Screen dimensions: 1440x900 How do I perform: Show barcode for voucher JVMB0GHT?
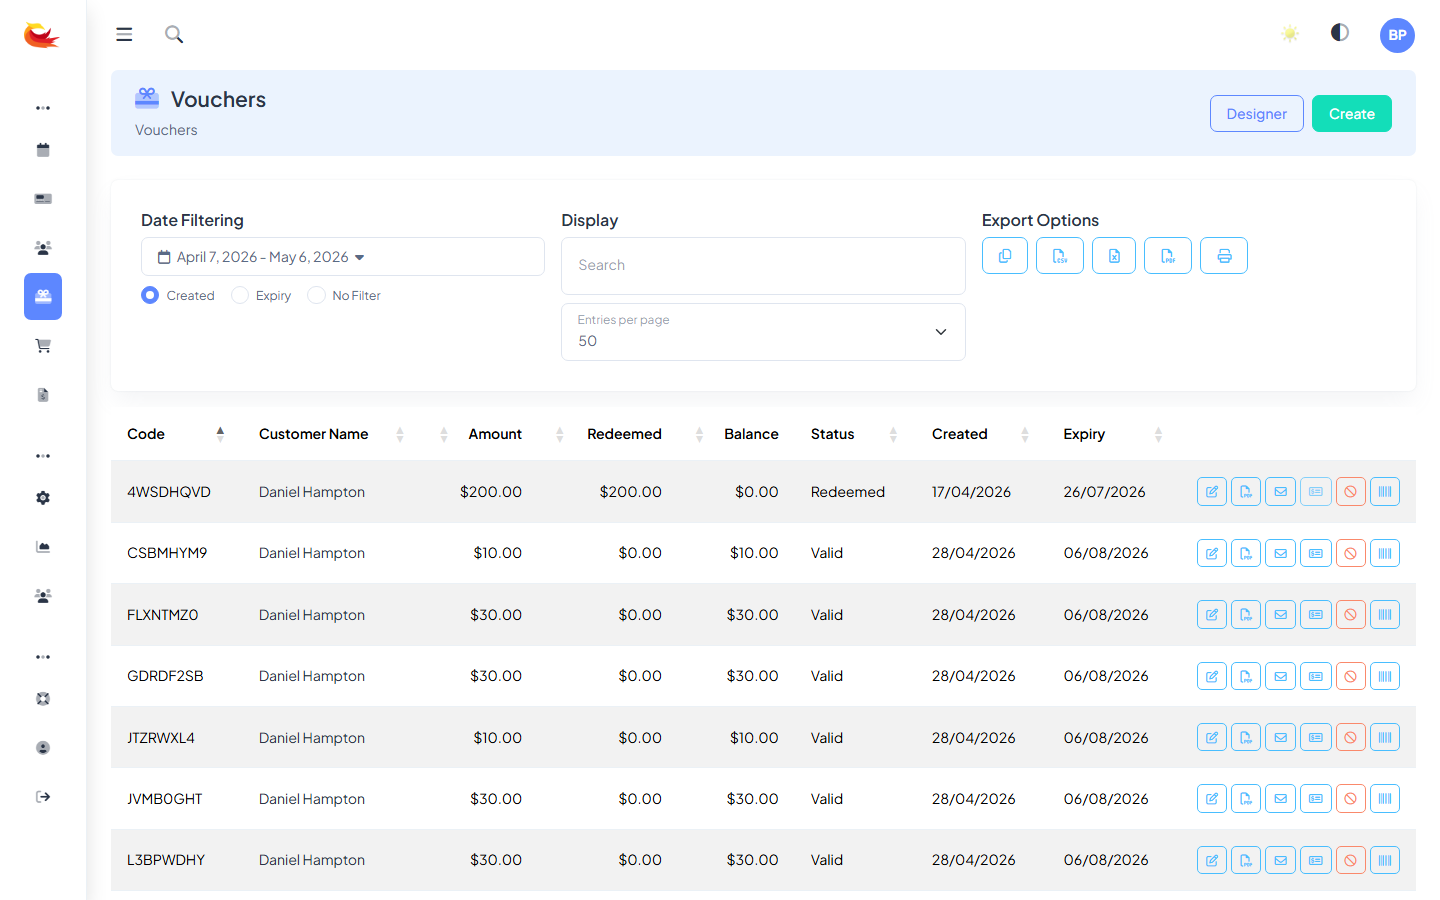coord(1385,799)
